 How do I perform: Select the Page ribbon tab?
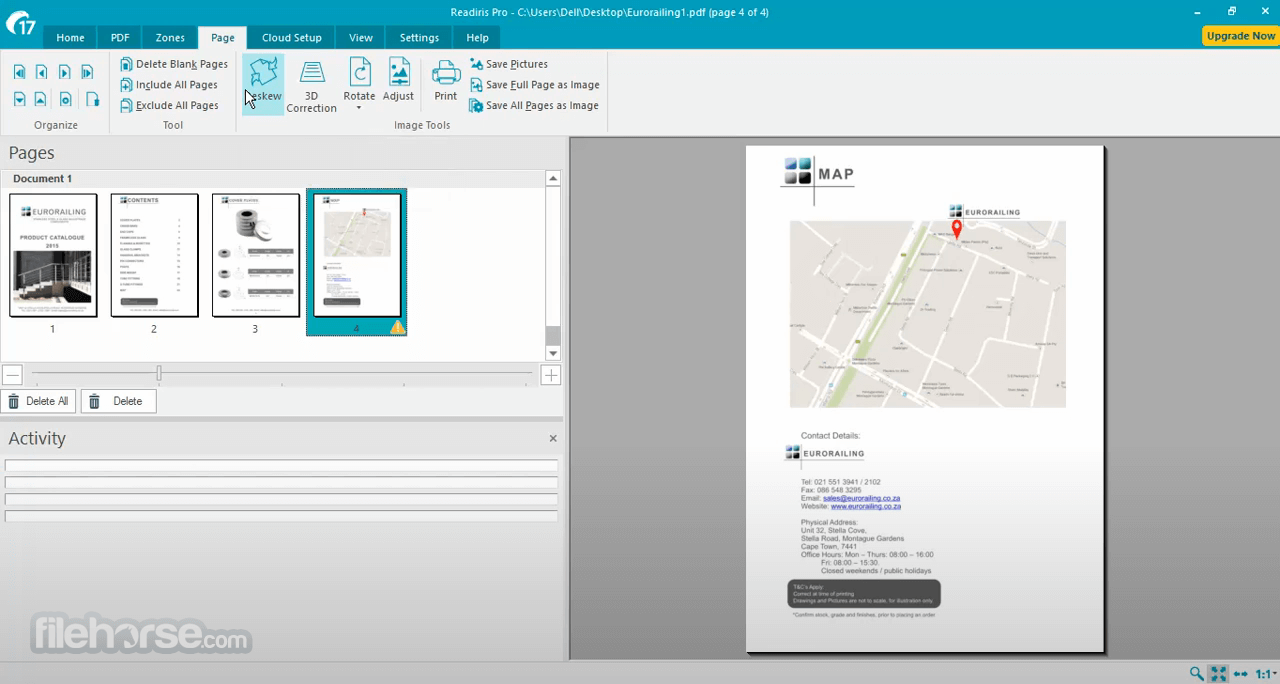point(223,38)
